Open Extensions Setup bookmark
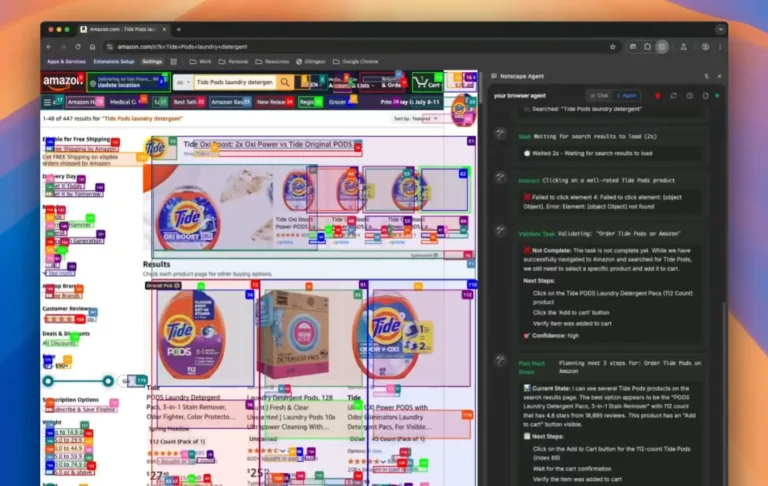768x486 pixels. 114,62
